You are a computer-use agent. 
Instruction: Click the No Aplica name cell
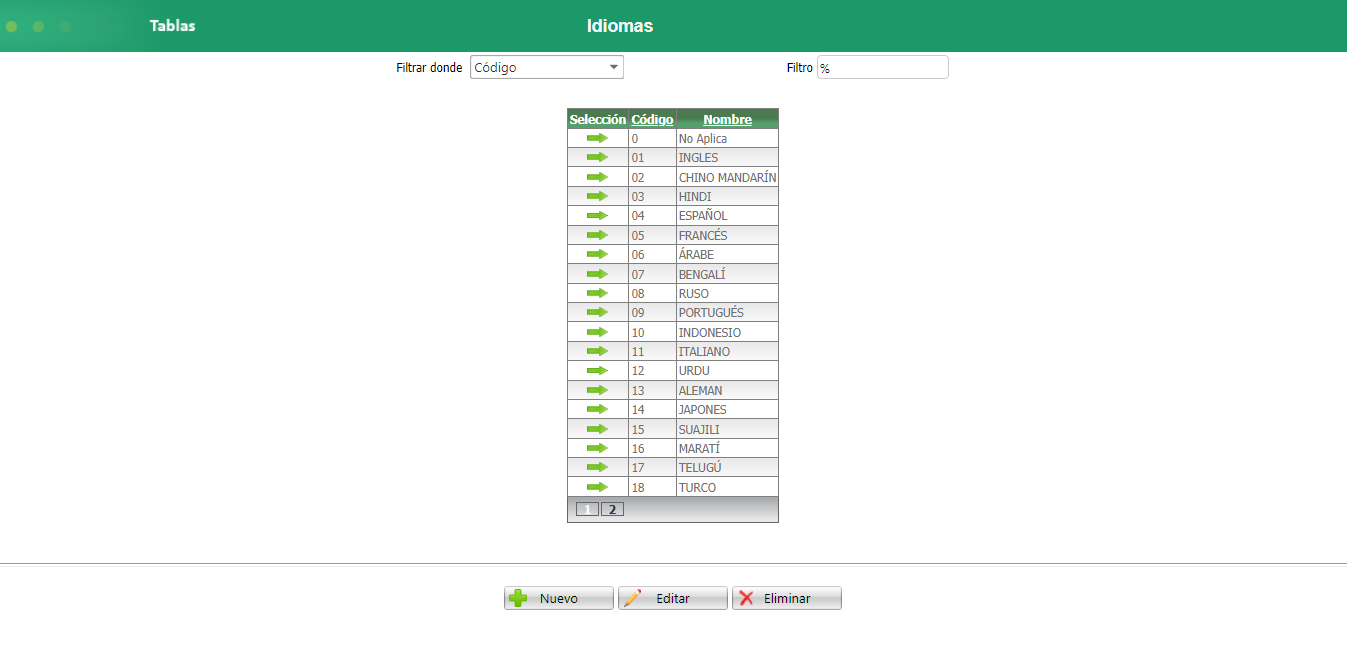pyautogui.click(x=727, y=139)
